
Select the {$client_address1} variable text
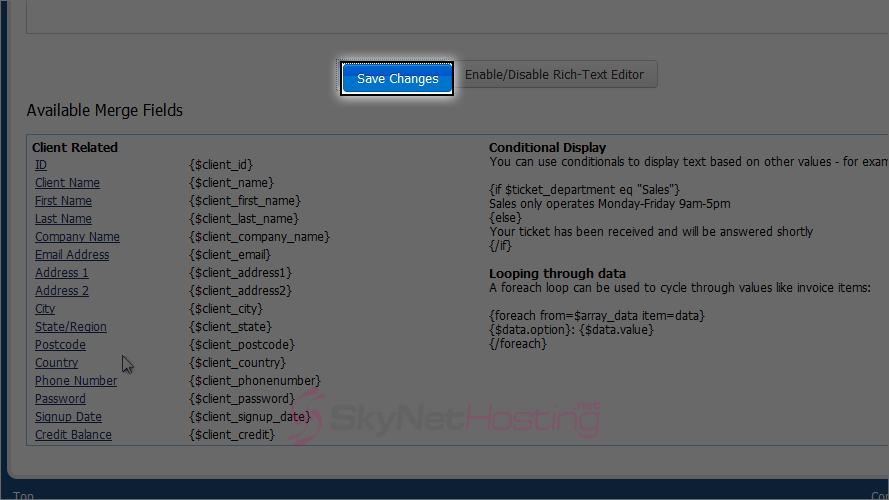point(240,273)
